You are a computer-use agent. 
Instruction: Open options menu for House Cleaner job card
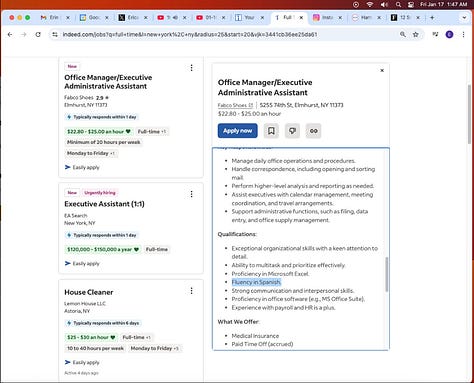pos(191,291)
